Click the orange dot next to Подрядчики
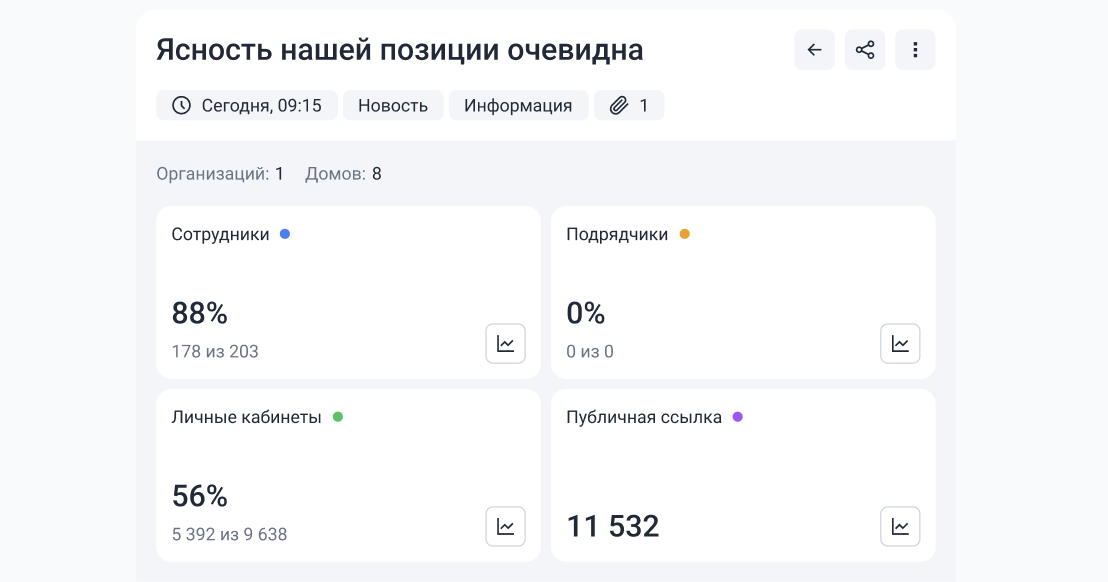The width and height of the screenshot is (1108, 582). point(684,234)
